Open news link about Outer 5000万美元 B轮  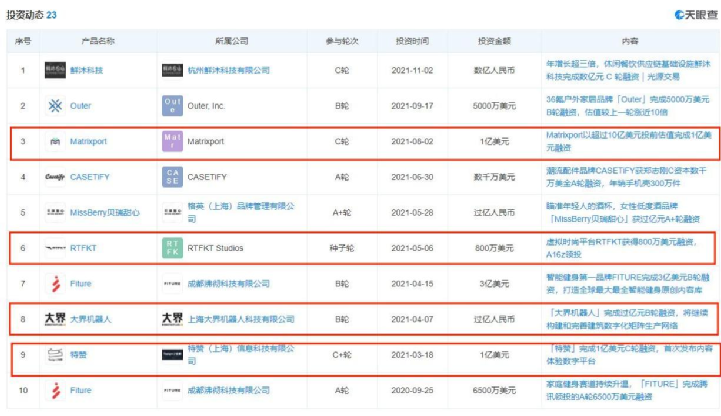point(628,106)
